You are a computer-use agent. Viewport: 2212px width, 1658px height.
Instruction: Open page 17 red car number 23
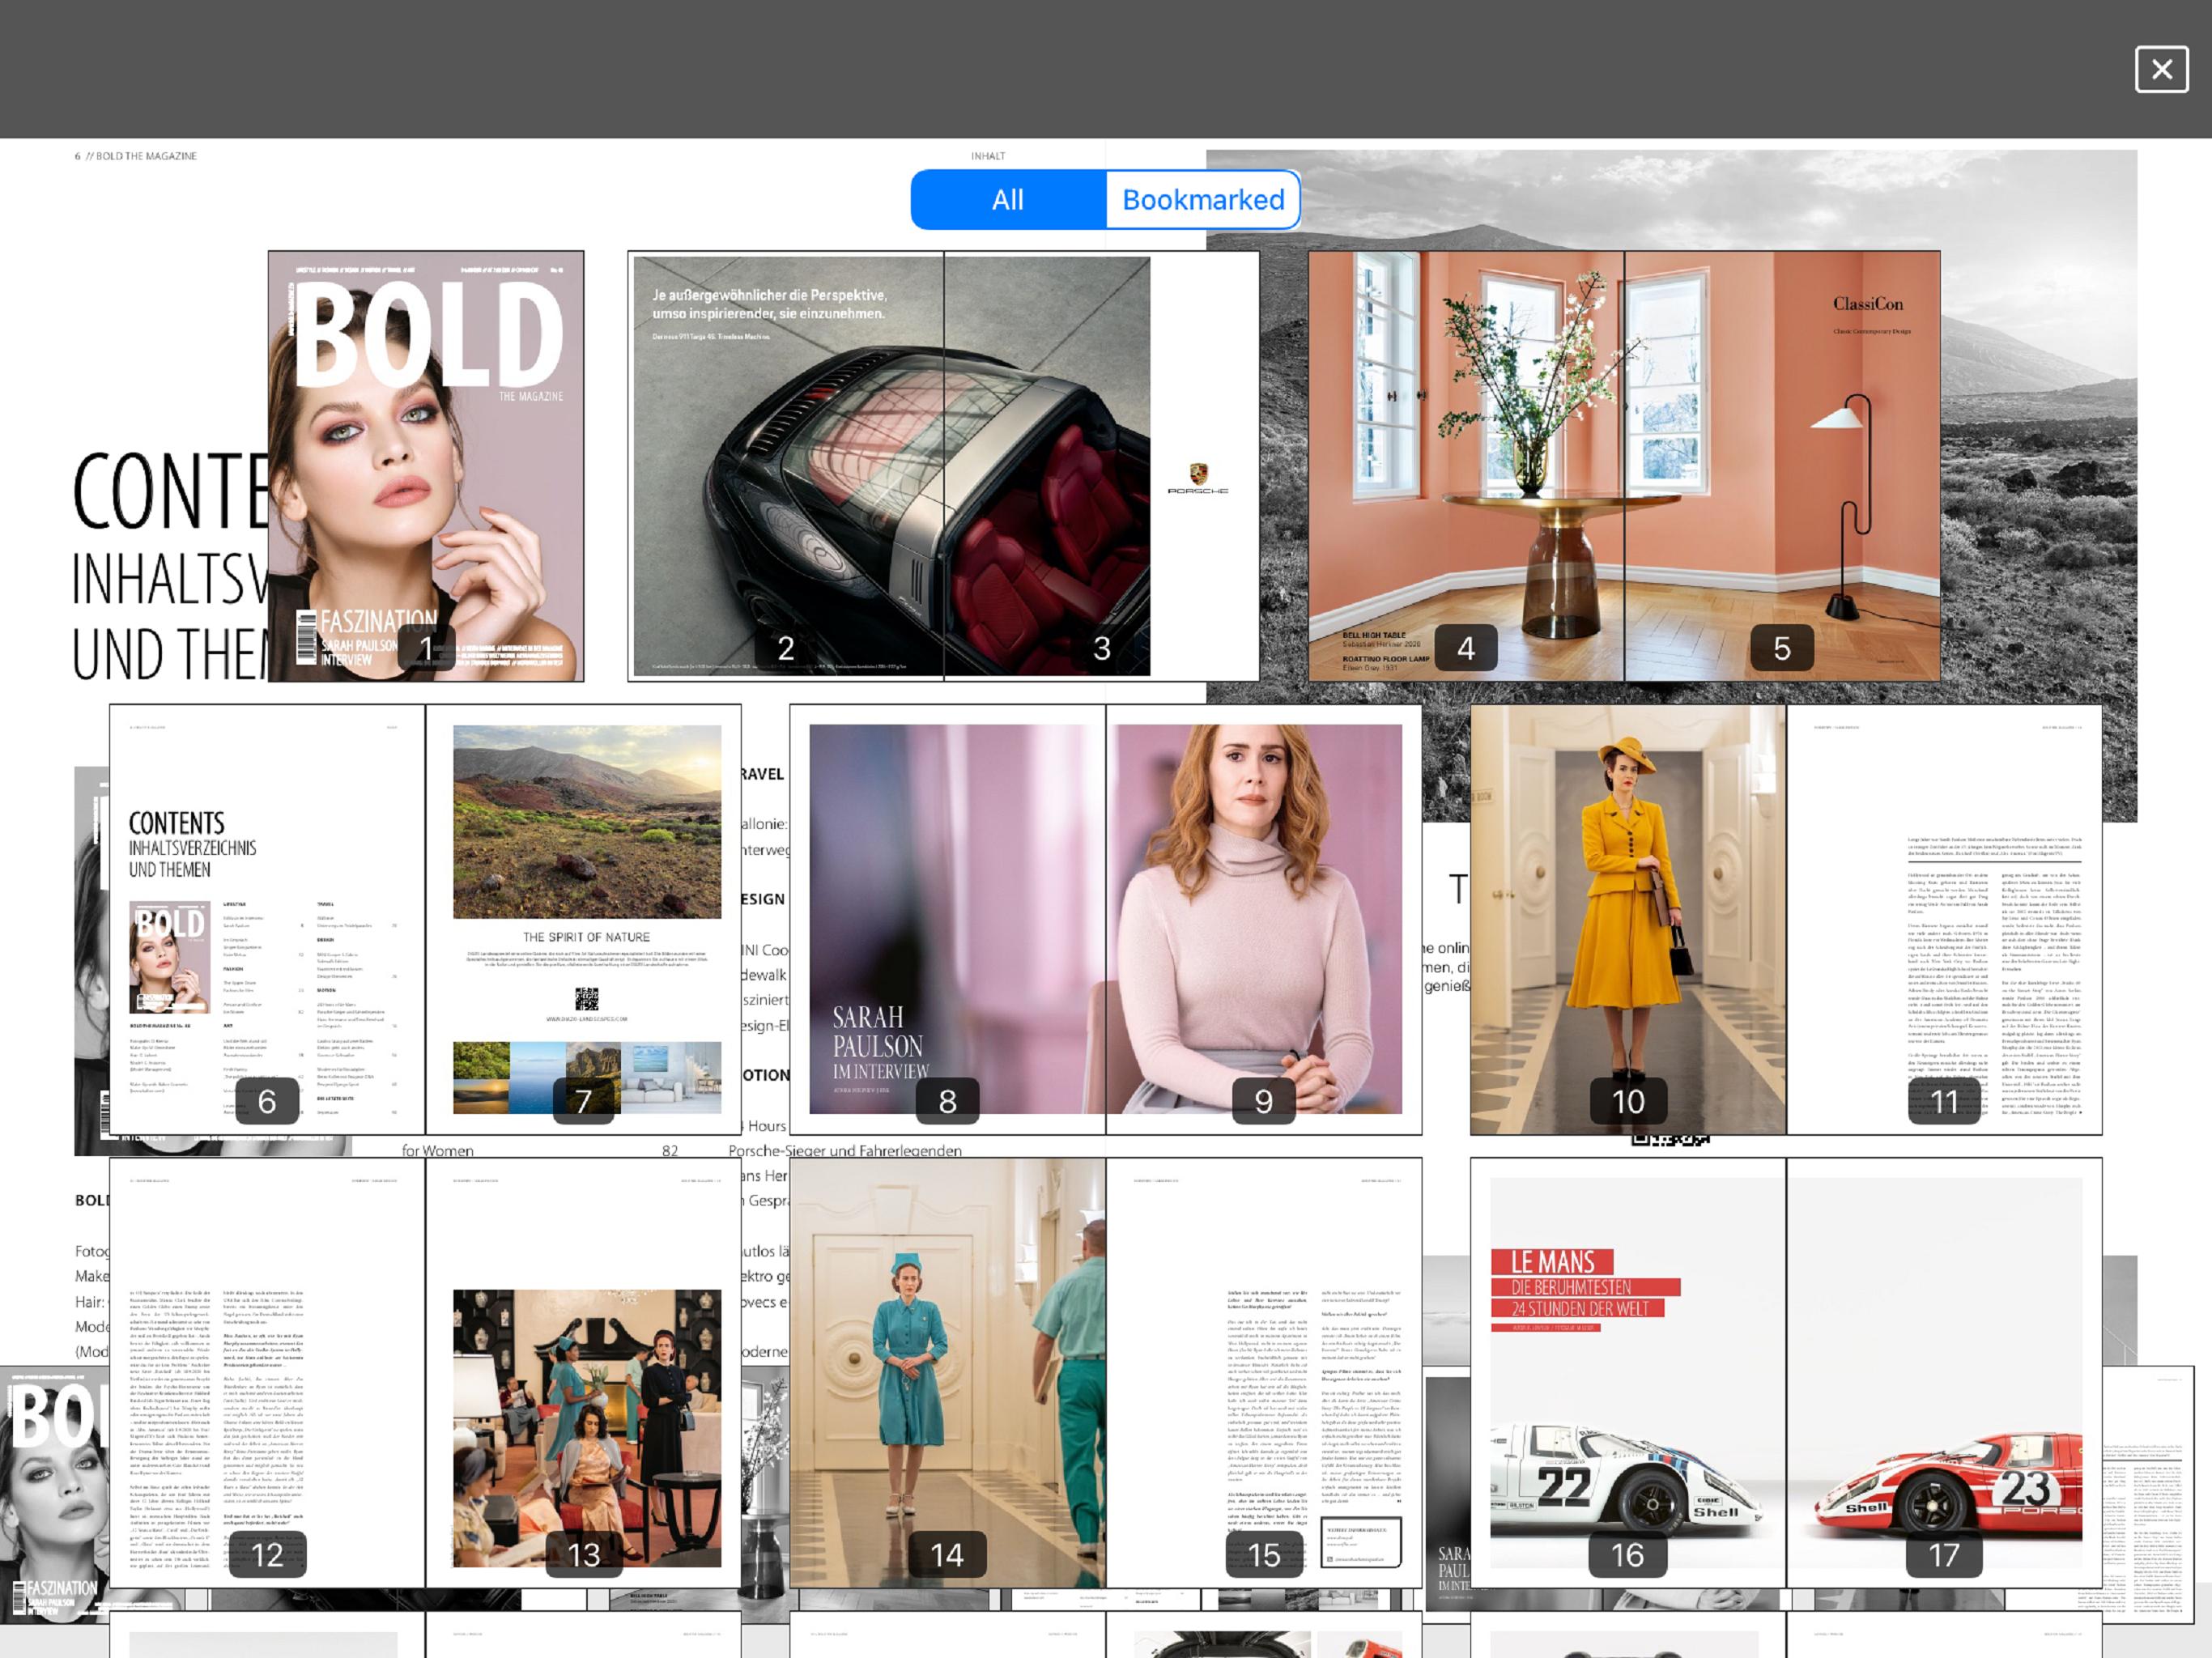point(1944,1373)
